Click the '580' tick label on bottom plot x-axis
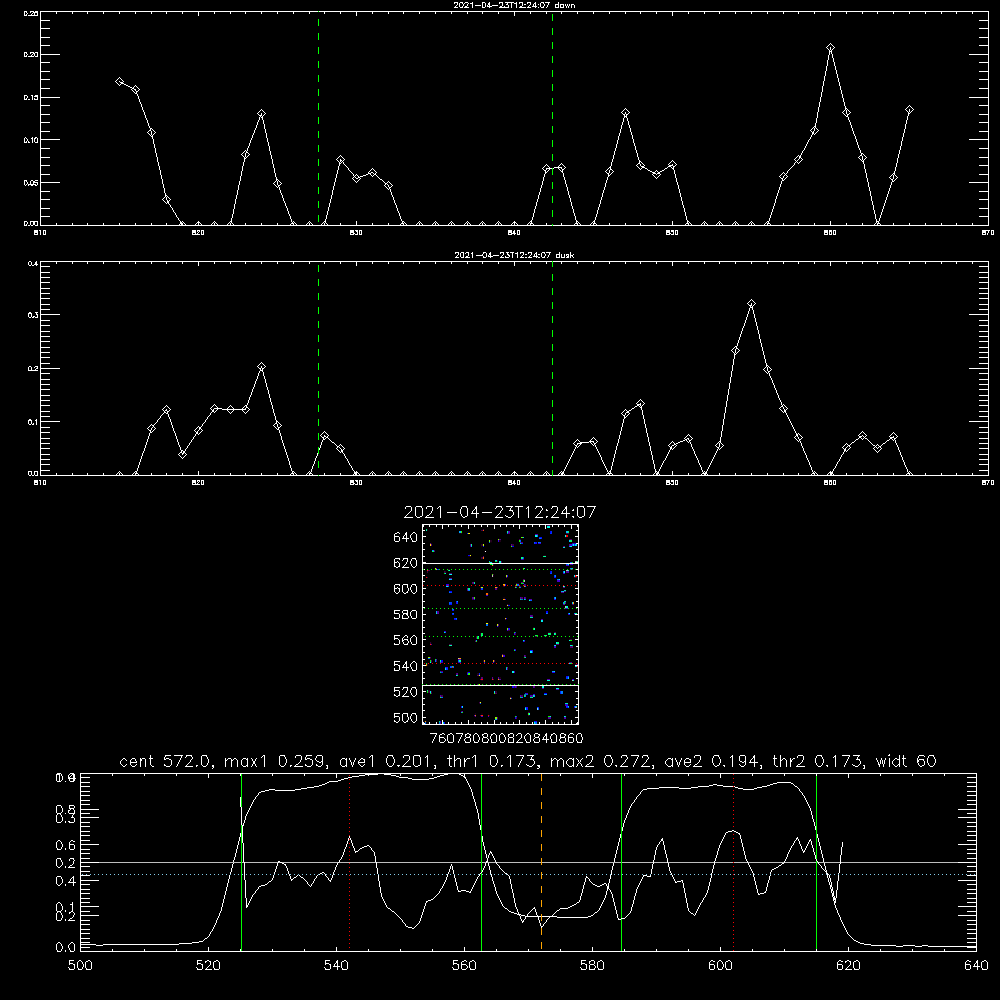 tap(592, 966)
